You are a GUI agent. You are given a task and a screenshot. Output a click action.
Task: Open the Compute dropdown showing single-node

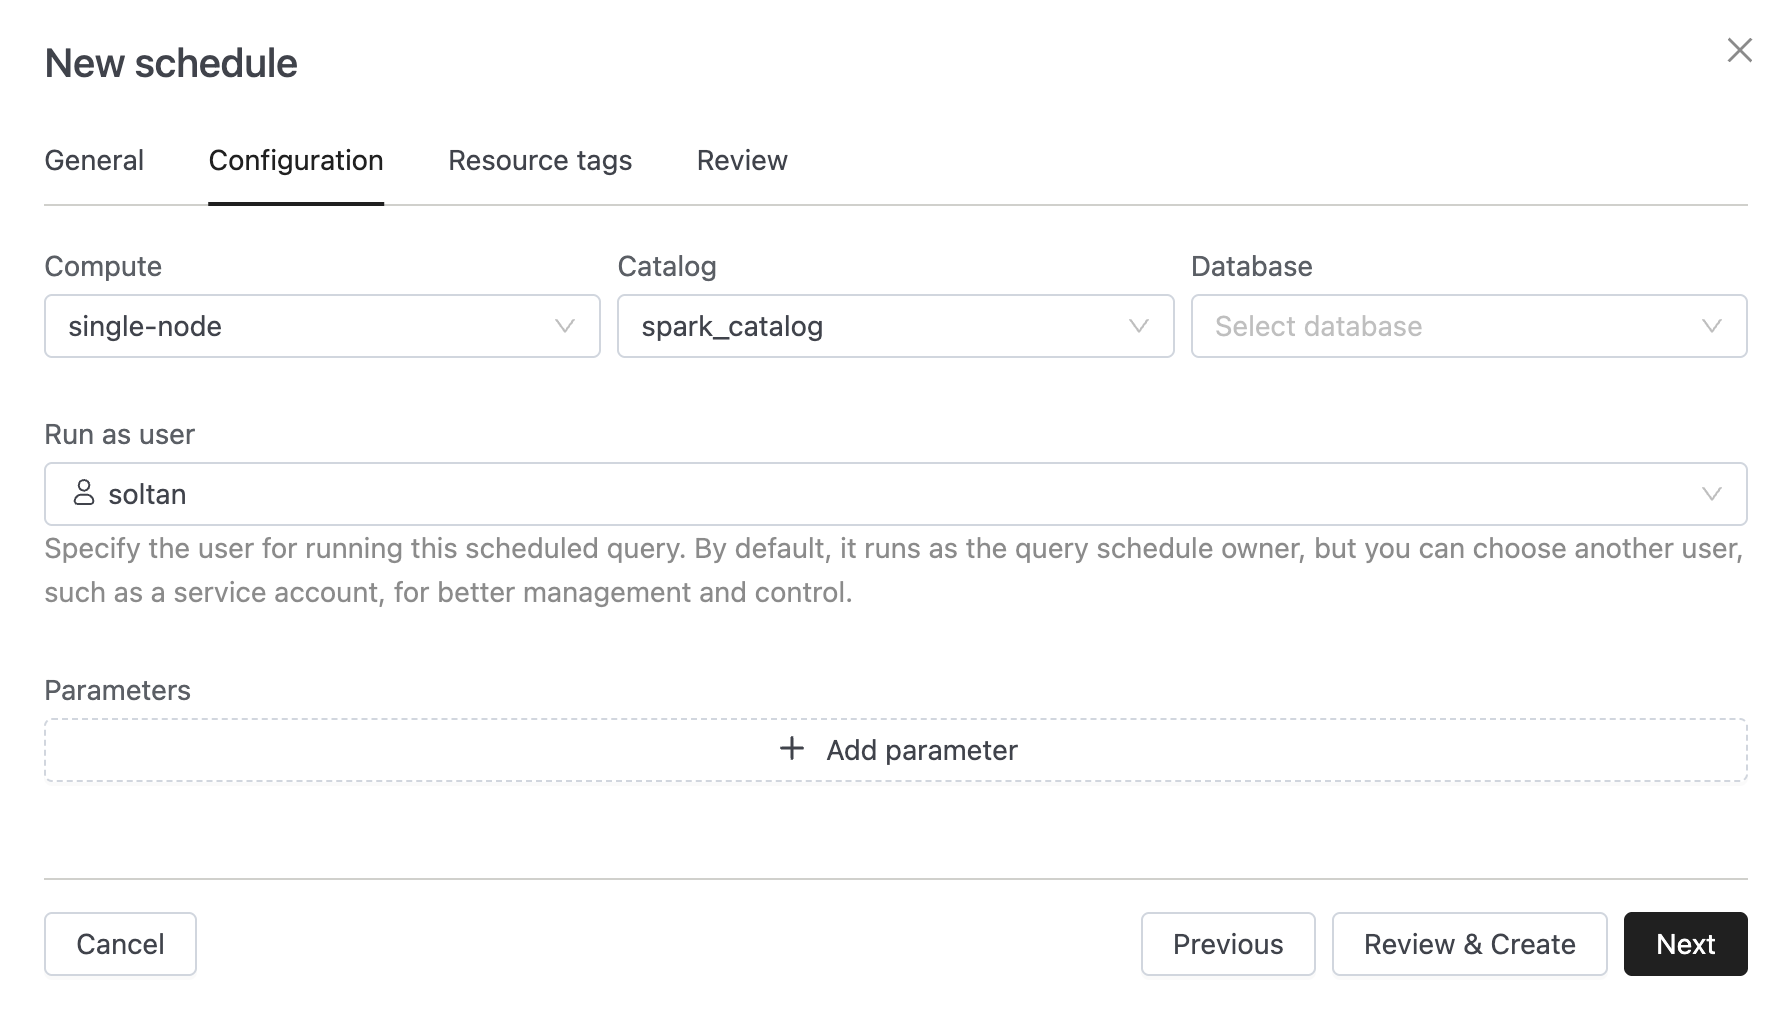coord(300,326)
